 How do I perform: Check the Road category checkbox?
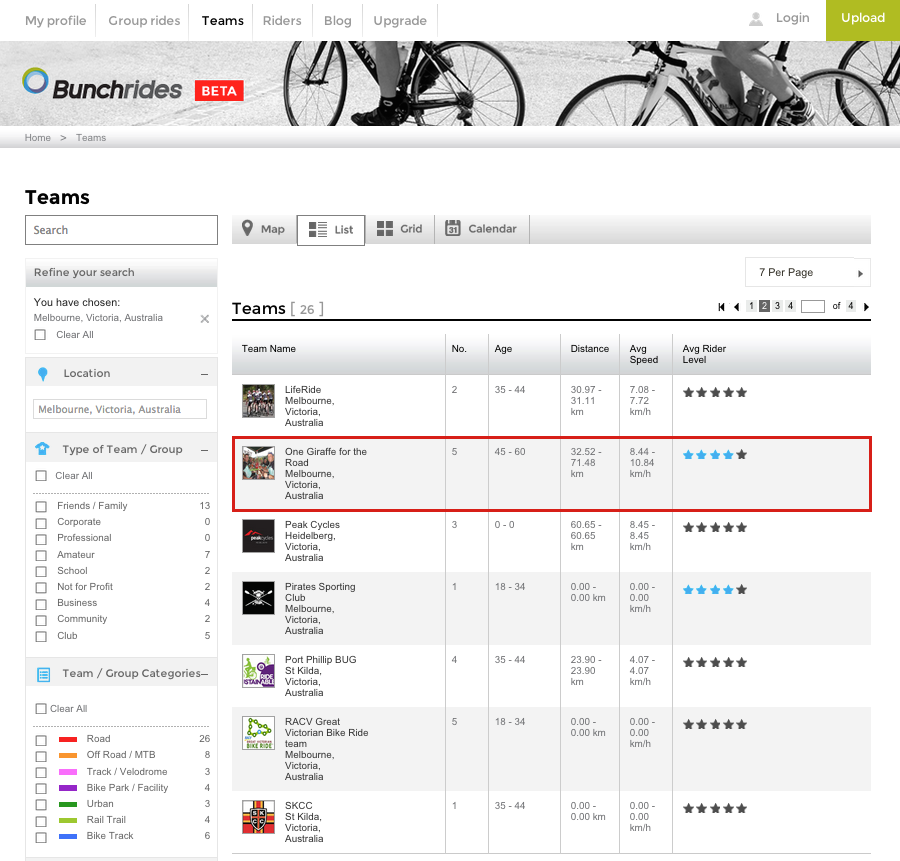[41, 740]
